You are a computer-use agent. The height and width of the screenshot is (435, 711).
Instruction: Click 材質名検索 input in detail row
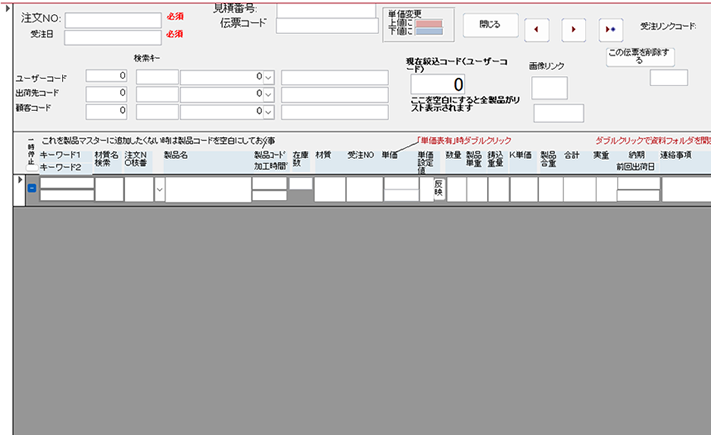coord(109,189)
